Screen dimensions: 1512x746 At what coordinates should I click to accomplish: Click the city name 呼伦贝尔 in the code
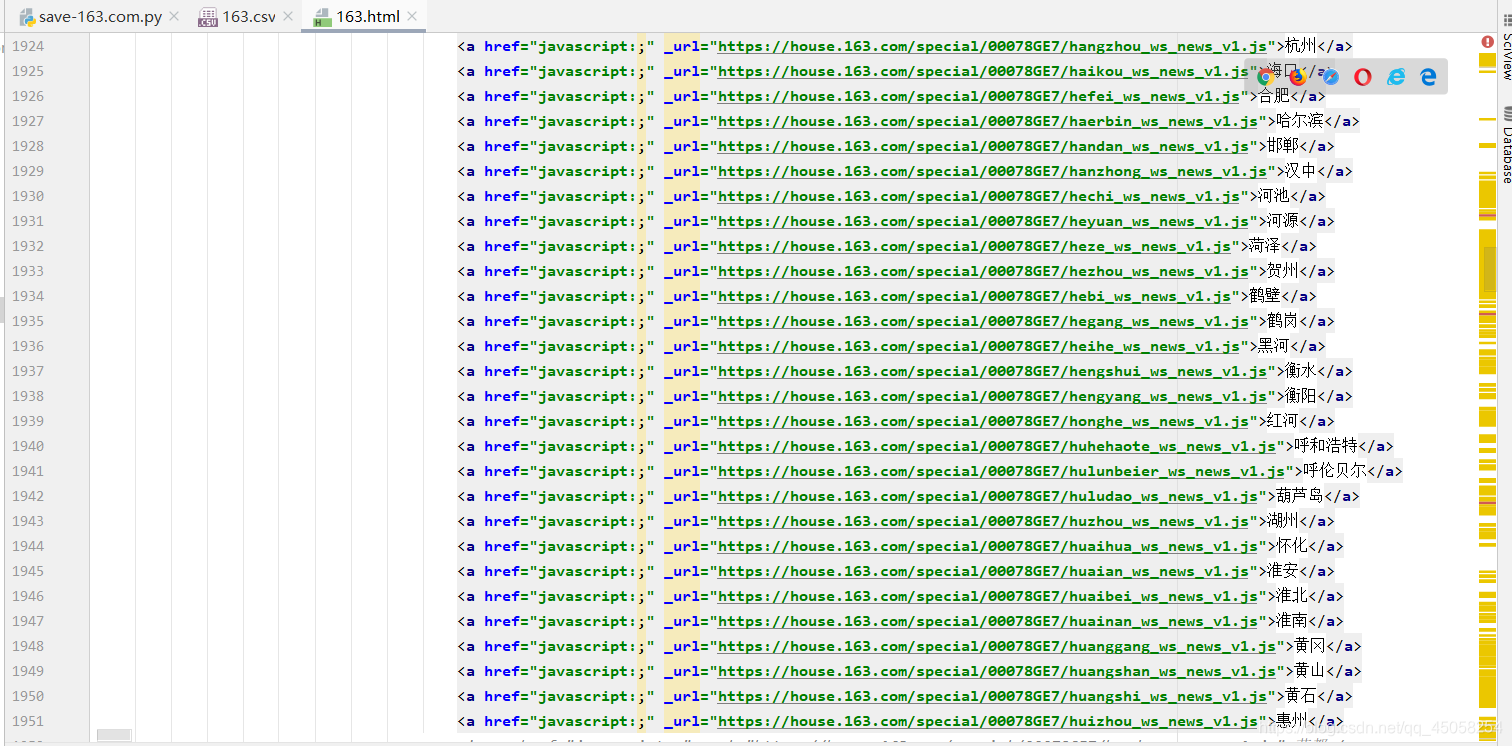coord(1335,471)
